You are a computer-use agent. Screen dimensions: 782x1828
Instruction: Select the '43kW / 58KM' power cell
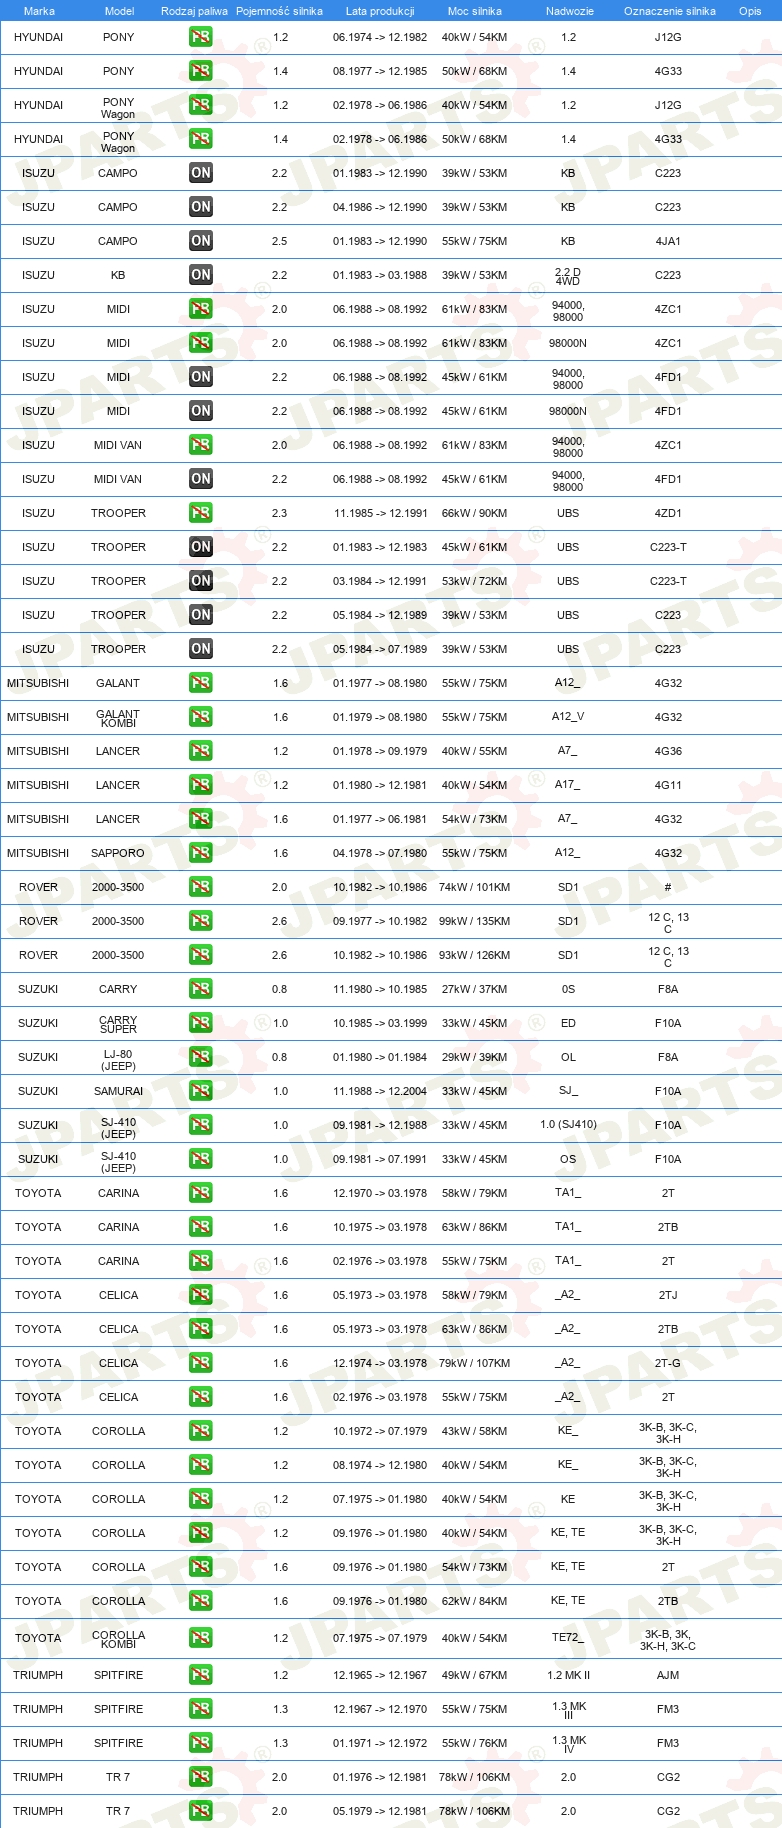(475, 1431)
